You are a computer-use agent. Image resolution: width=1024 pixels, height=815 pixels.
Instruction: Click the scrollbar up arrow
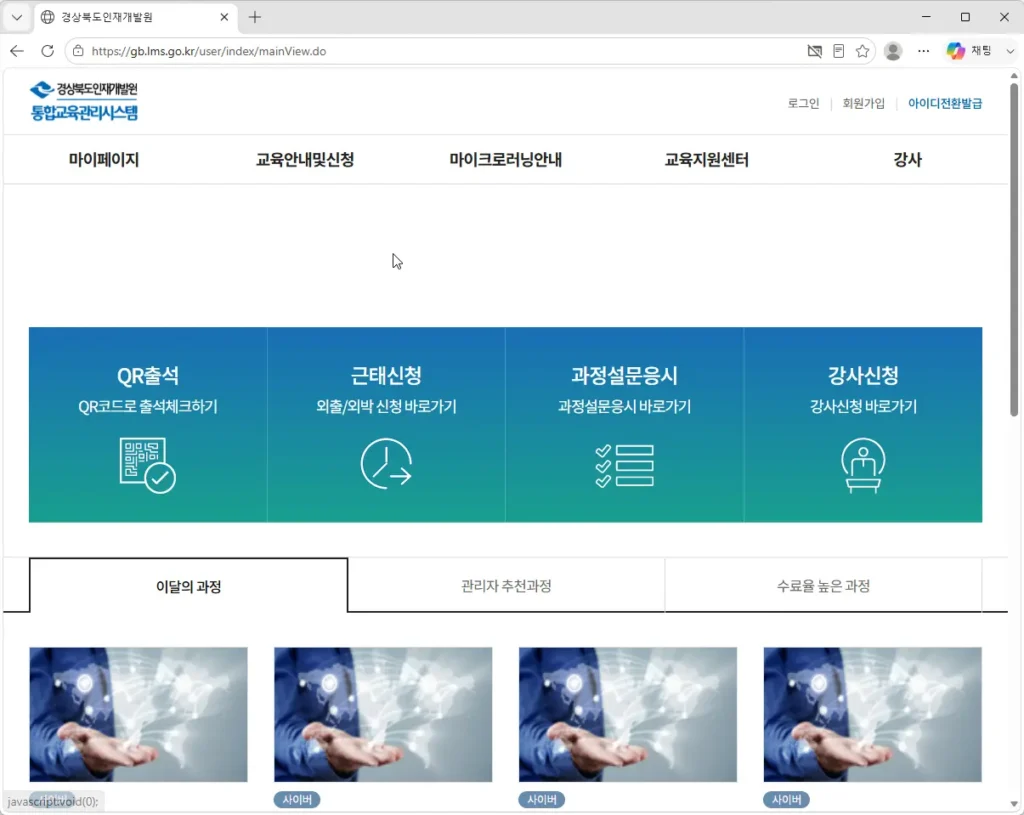pyautogui.click(x=1014, y=76)
